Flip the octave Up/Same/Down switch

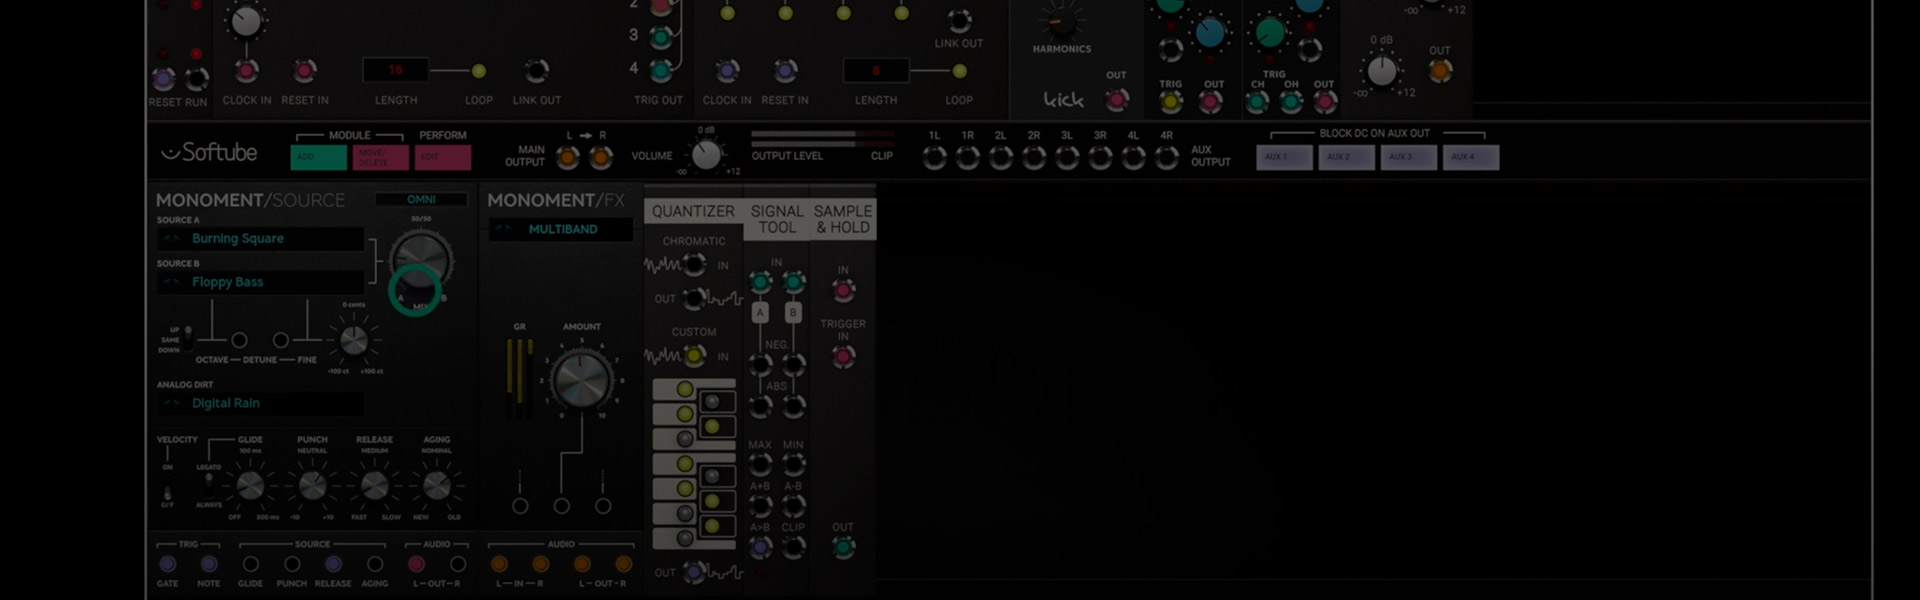click(187, 340)
